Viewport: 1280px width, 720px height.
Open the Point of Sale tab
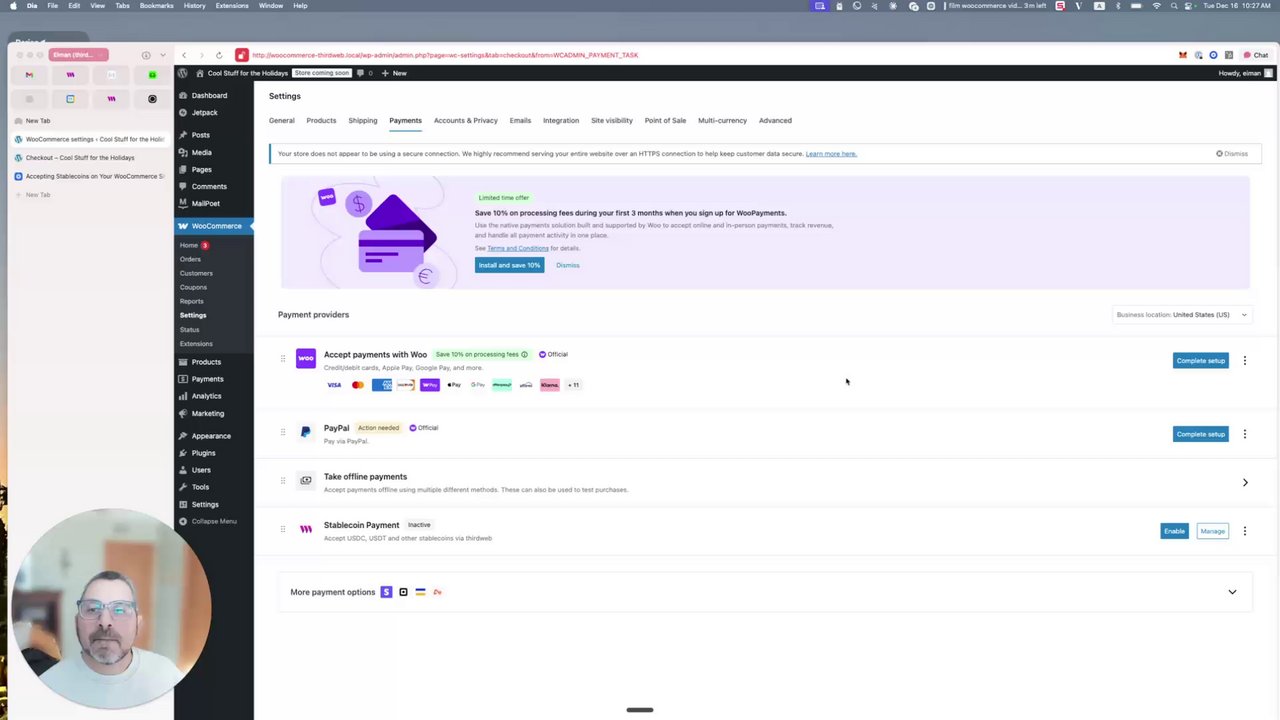[665, 120]
